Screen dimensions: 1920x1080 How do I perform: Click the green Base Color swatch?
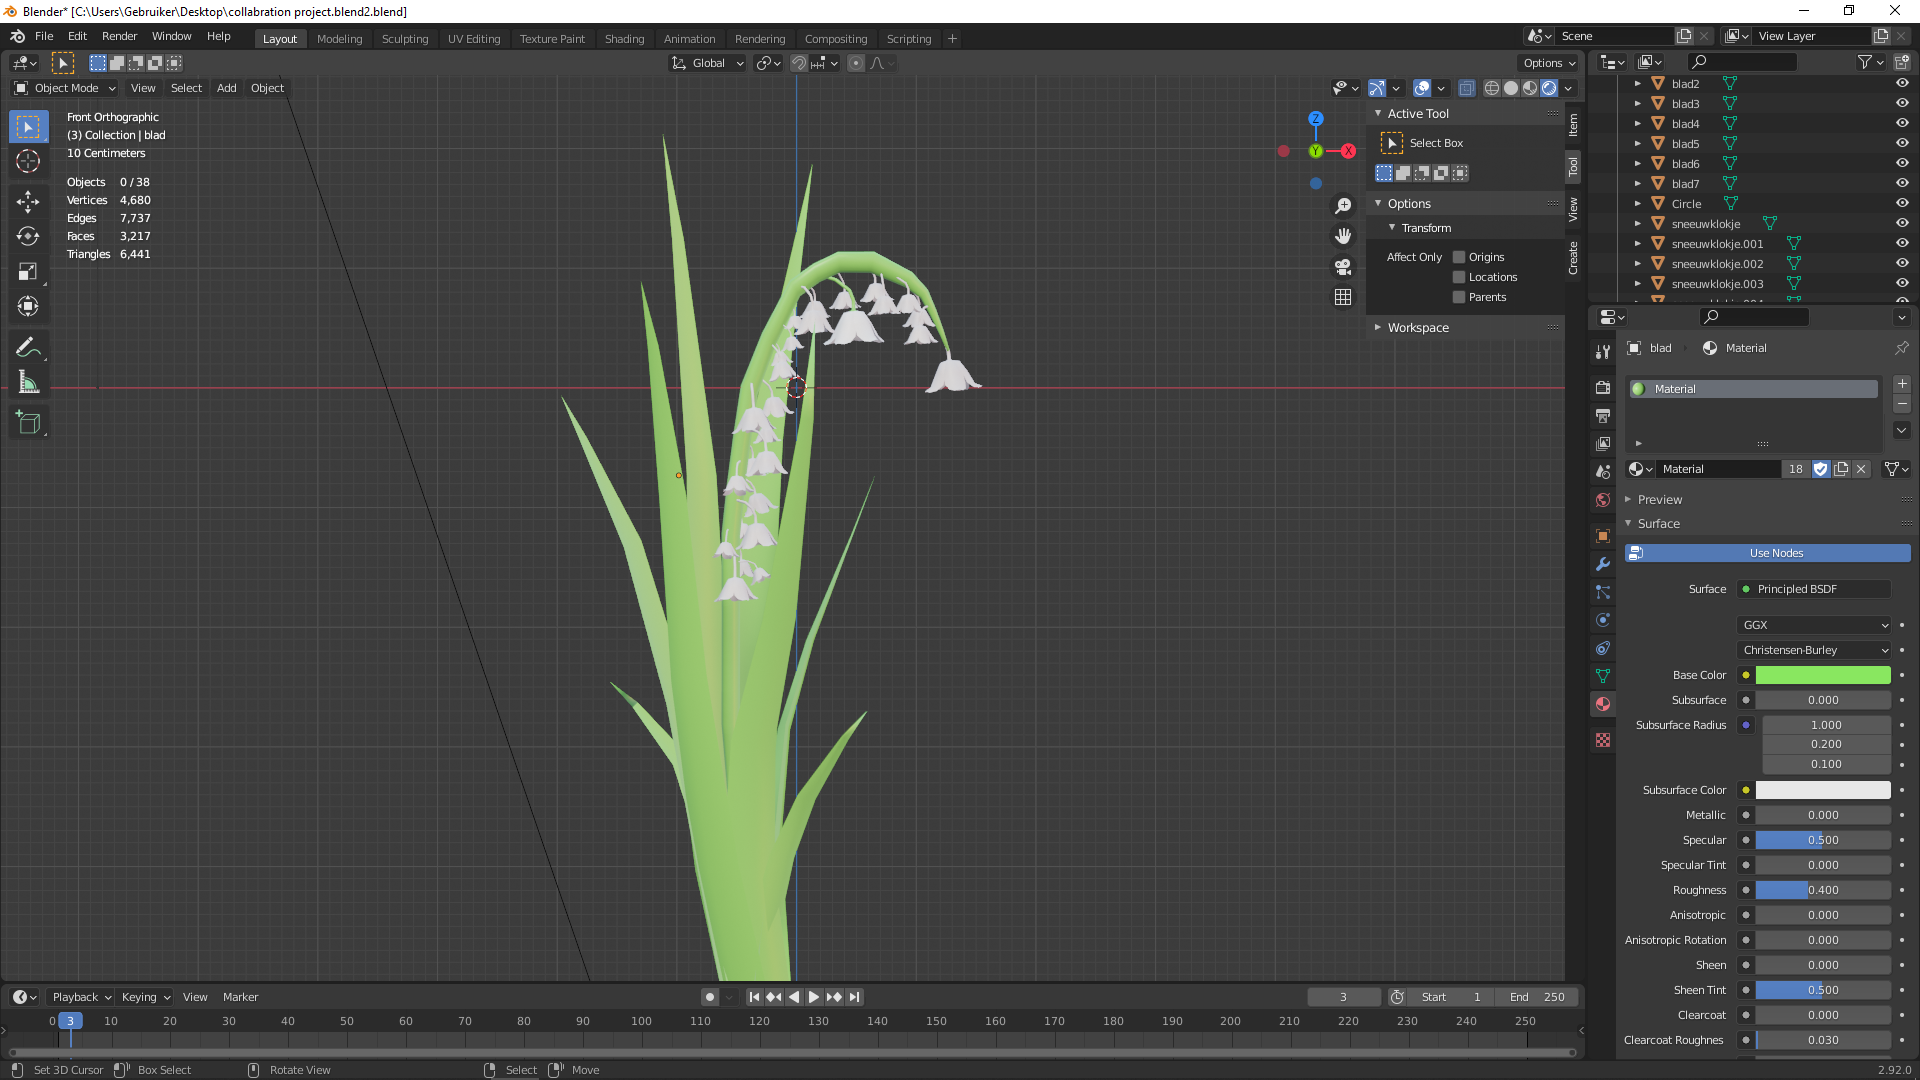coord(1822,675)
